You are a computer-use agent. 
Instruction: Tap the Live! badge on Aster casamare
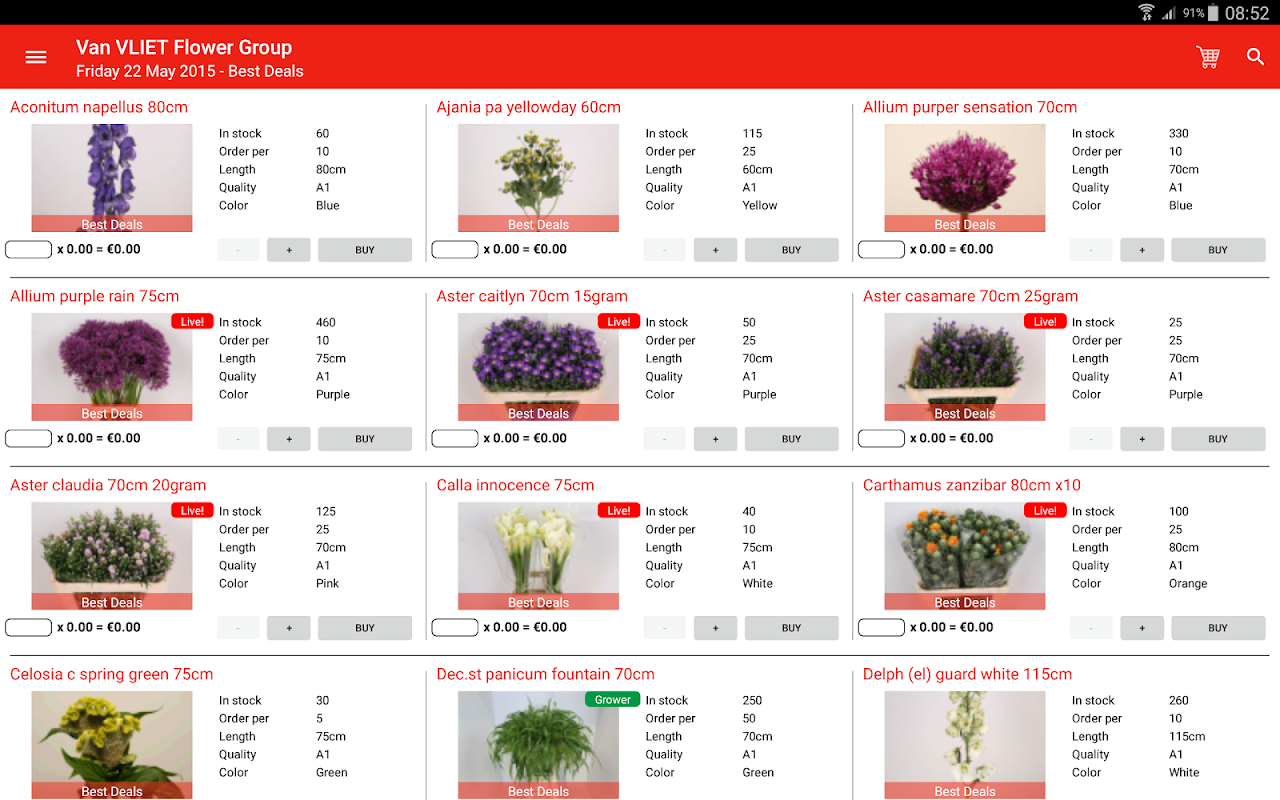1045,321
